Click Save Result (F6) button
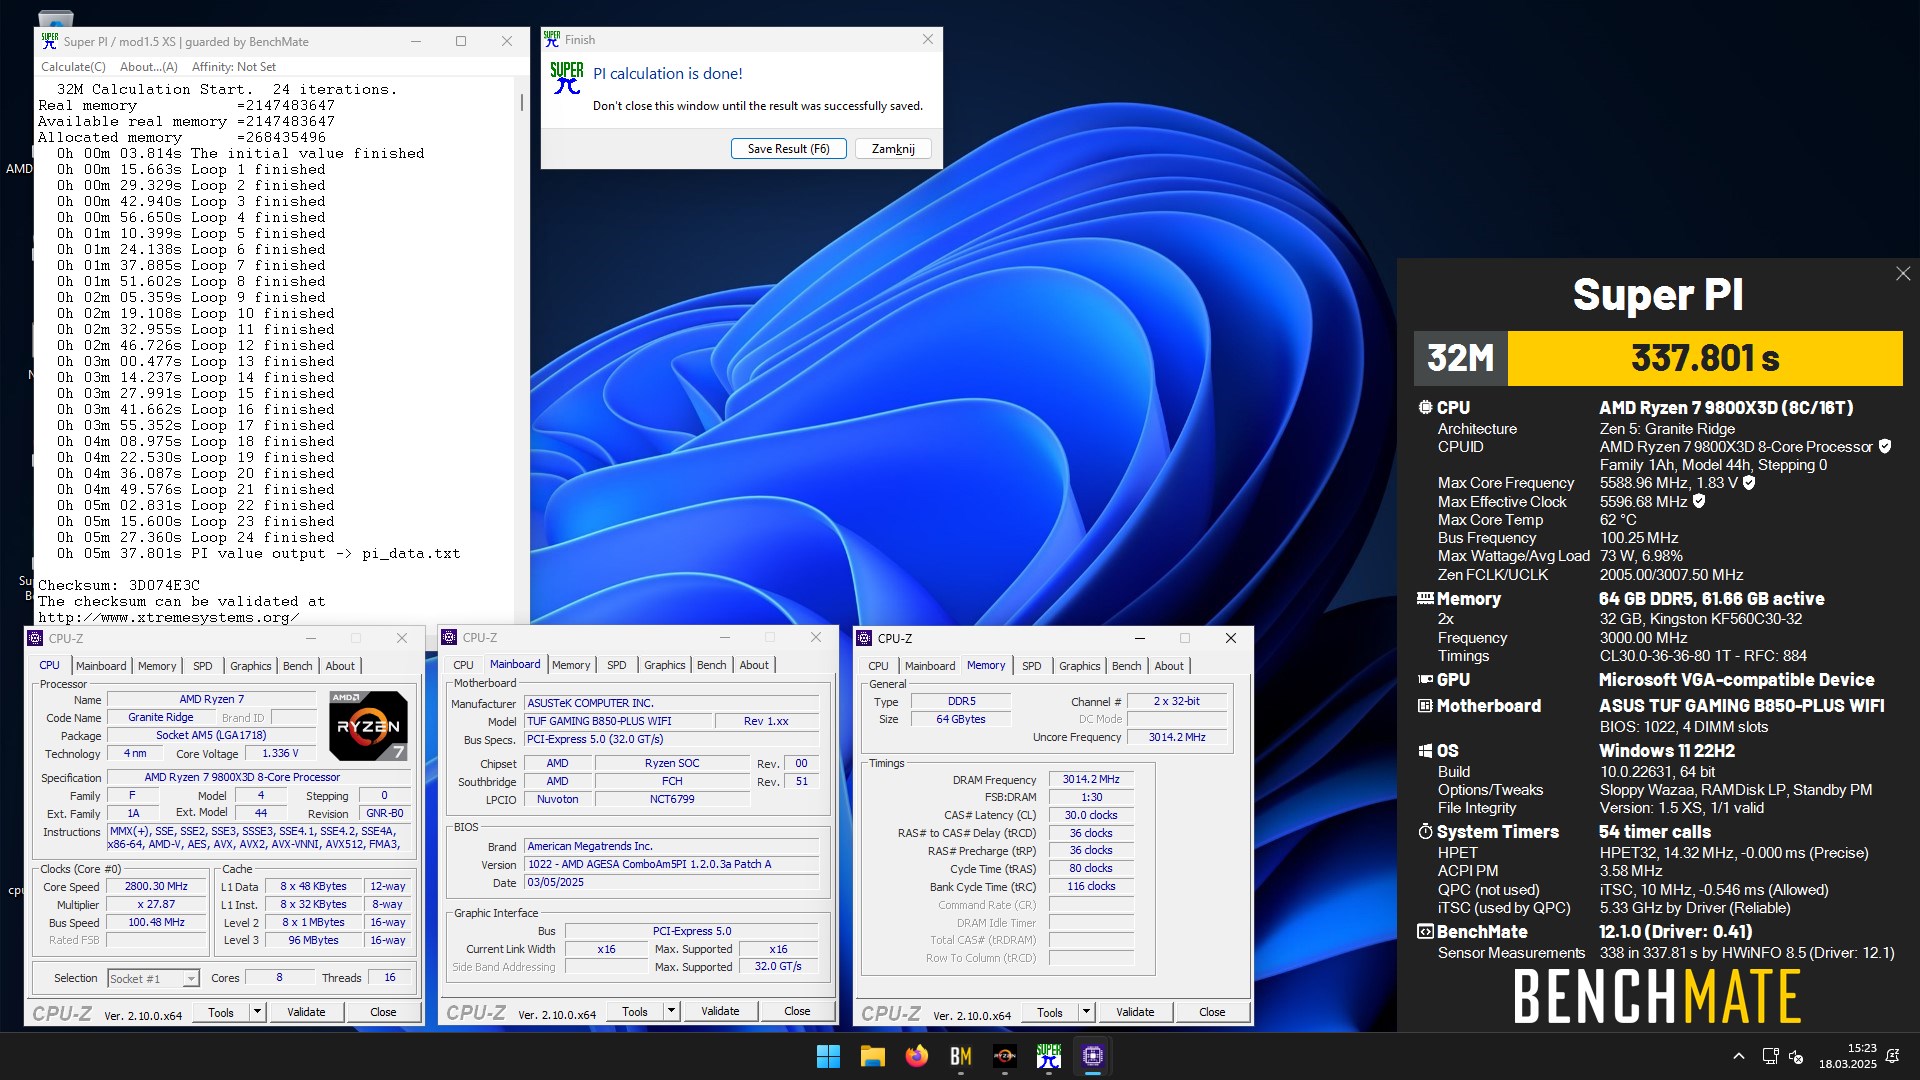This screenshot has height=1080, width=1920. (789, 149)
